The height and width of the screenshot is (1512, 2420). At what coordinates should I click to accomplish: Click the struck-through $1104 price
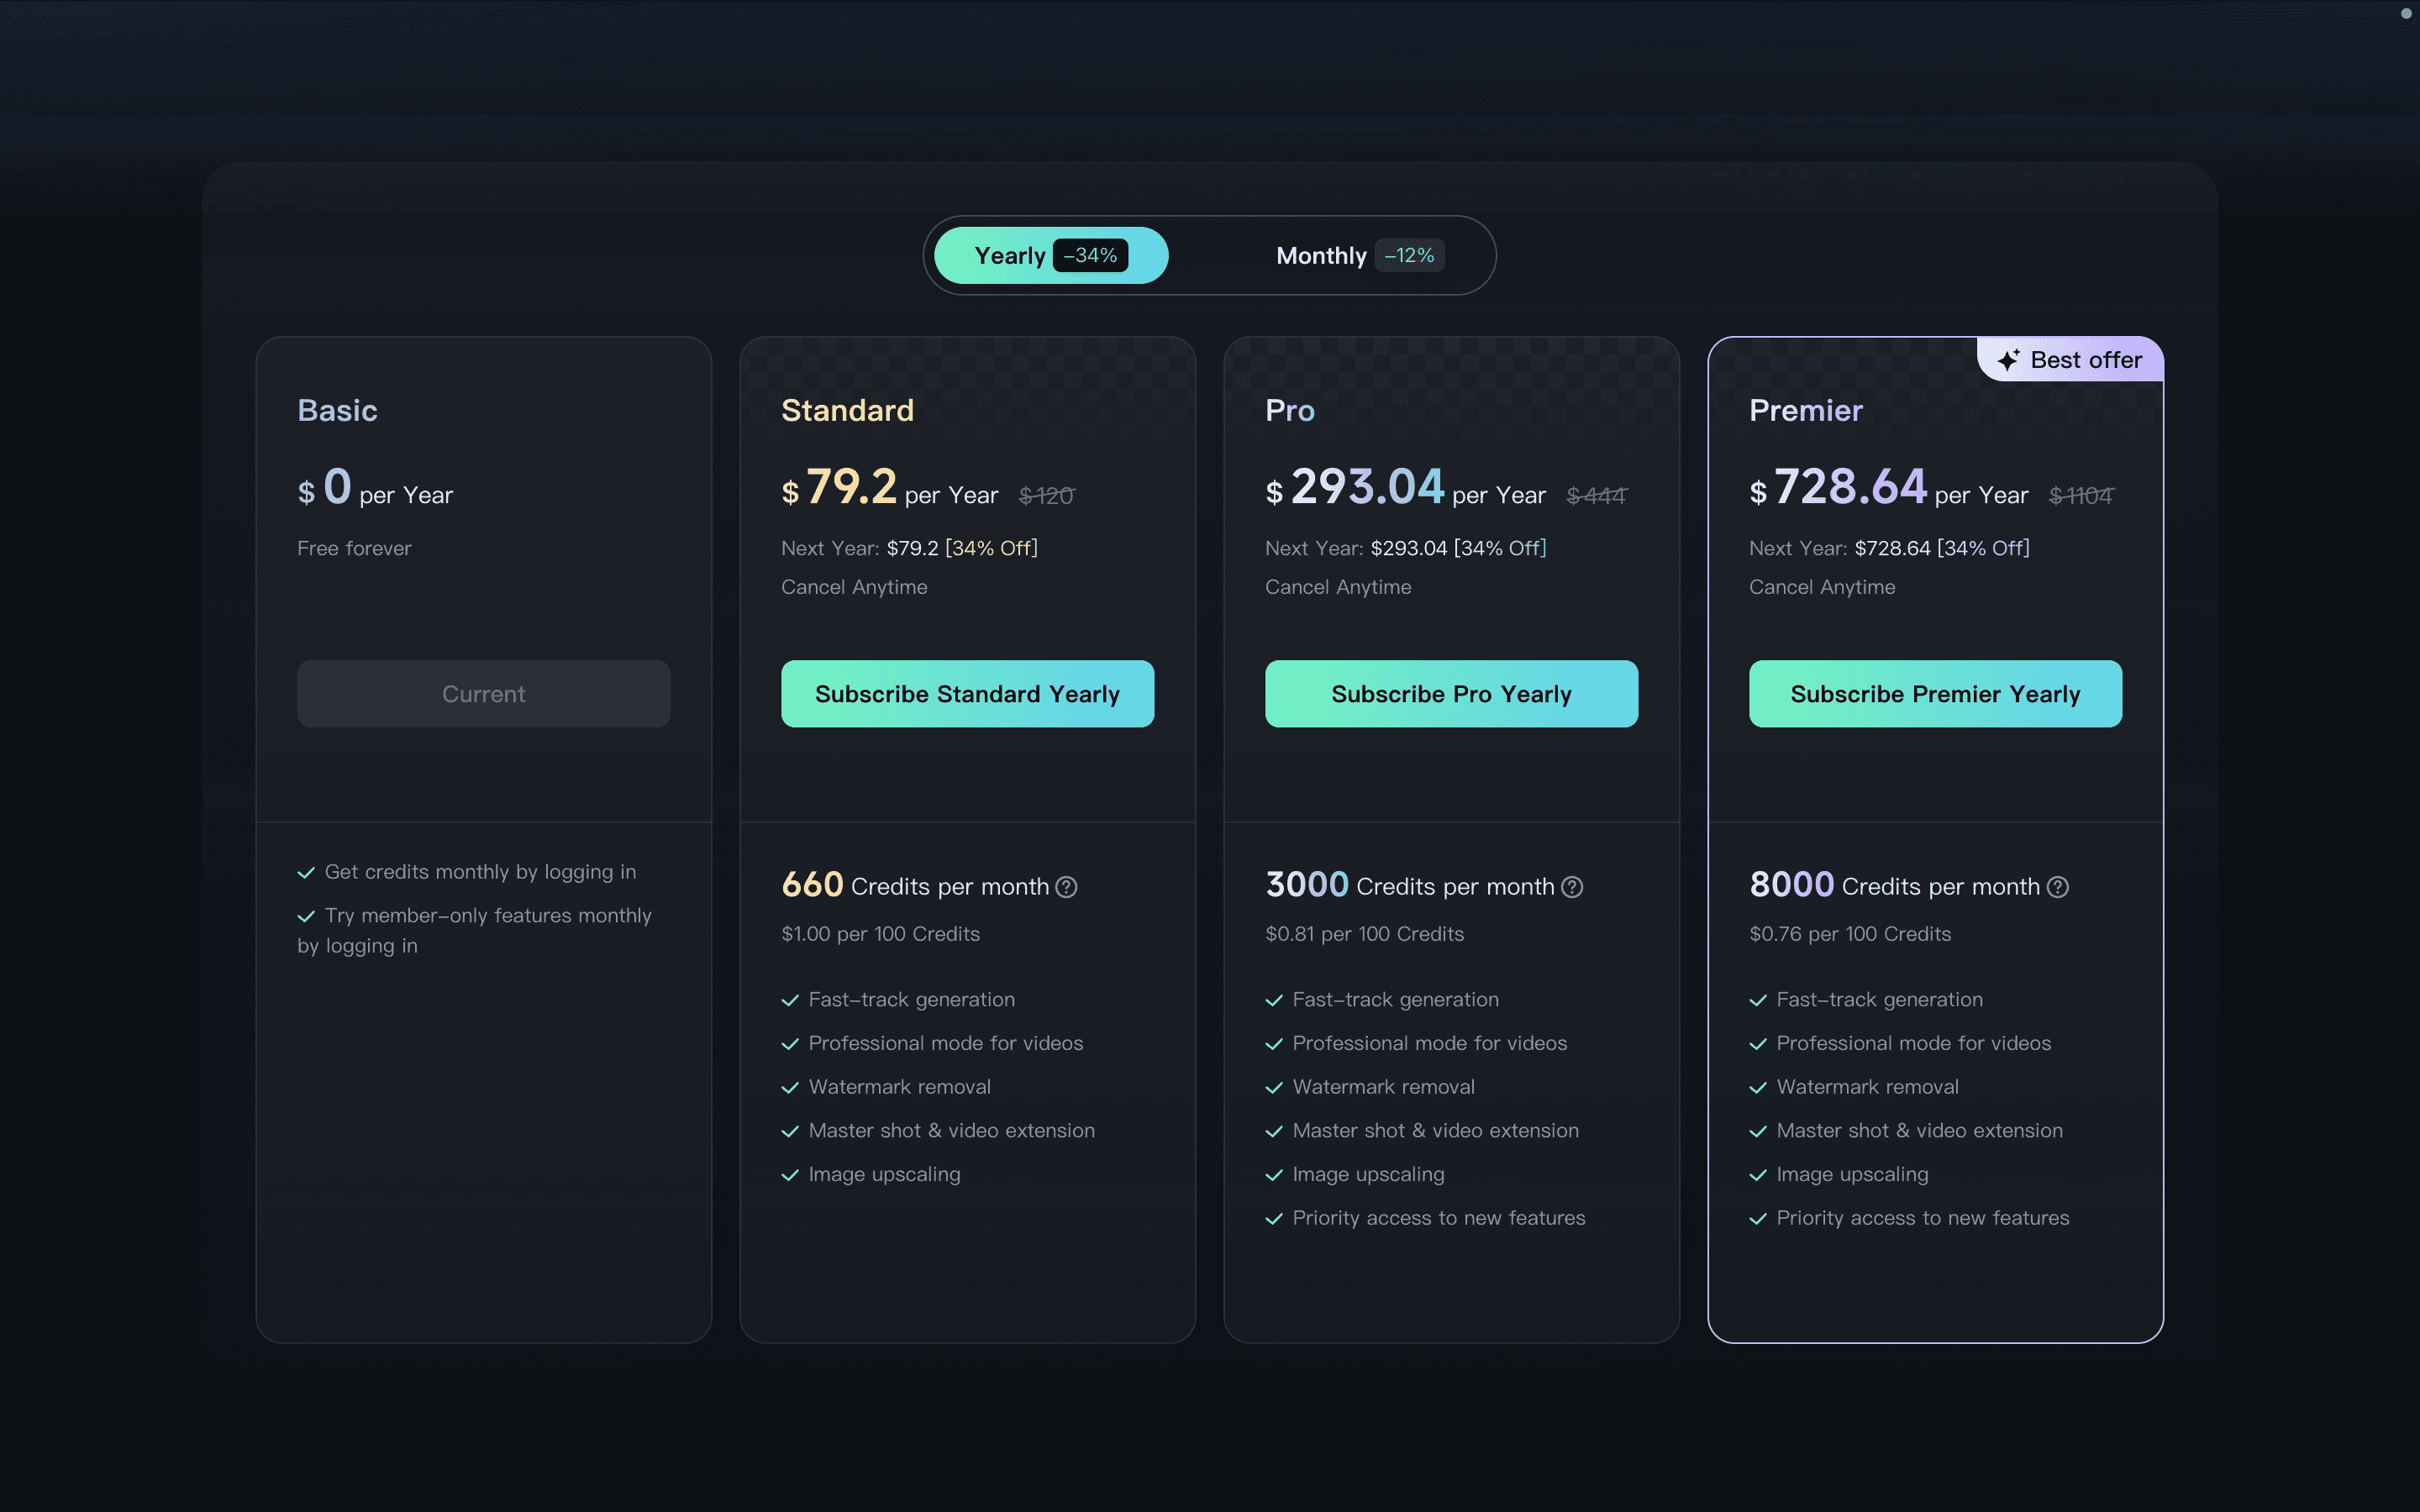[2081, 495]
